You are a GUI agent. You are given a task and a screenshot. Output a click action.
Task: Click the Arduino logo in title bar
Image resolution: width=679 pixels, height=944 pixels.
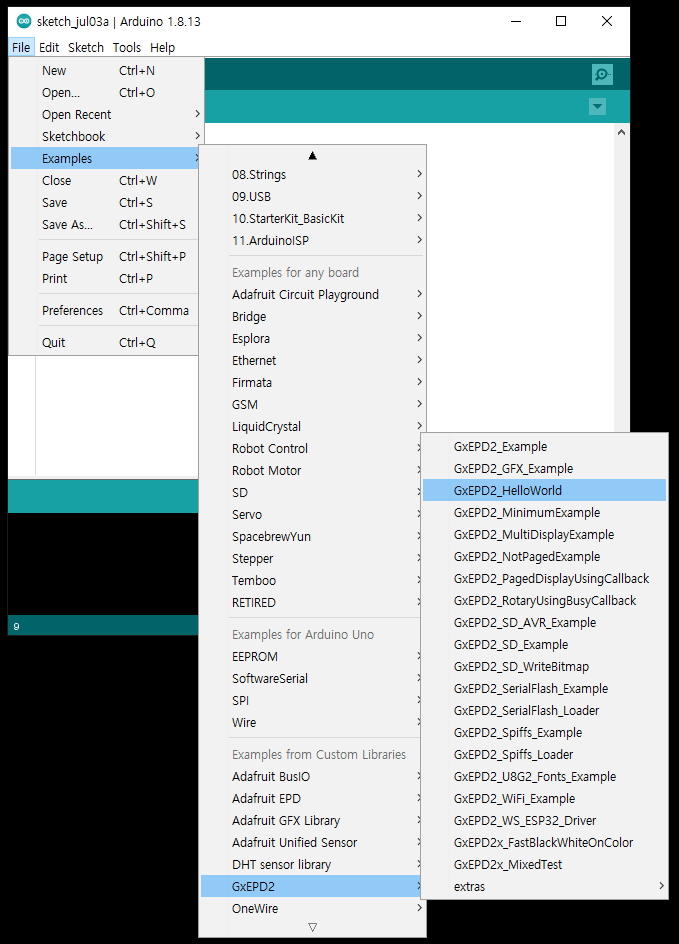(x=23, y=21)
